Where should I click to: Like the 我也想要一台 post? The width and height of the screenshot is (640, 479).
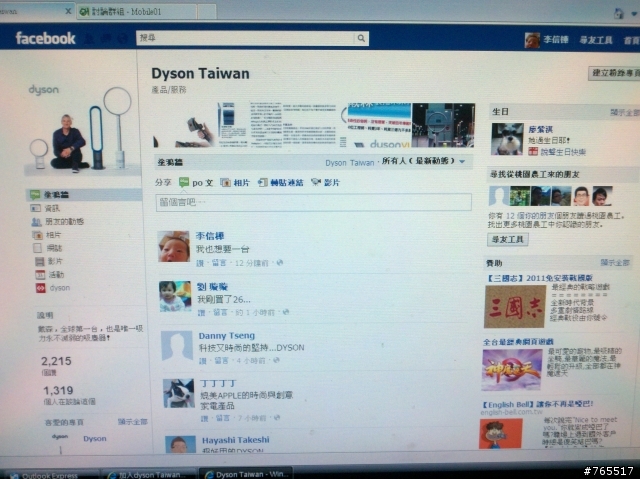point(200,263)
